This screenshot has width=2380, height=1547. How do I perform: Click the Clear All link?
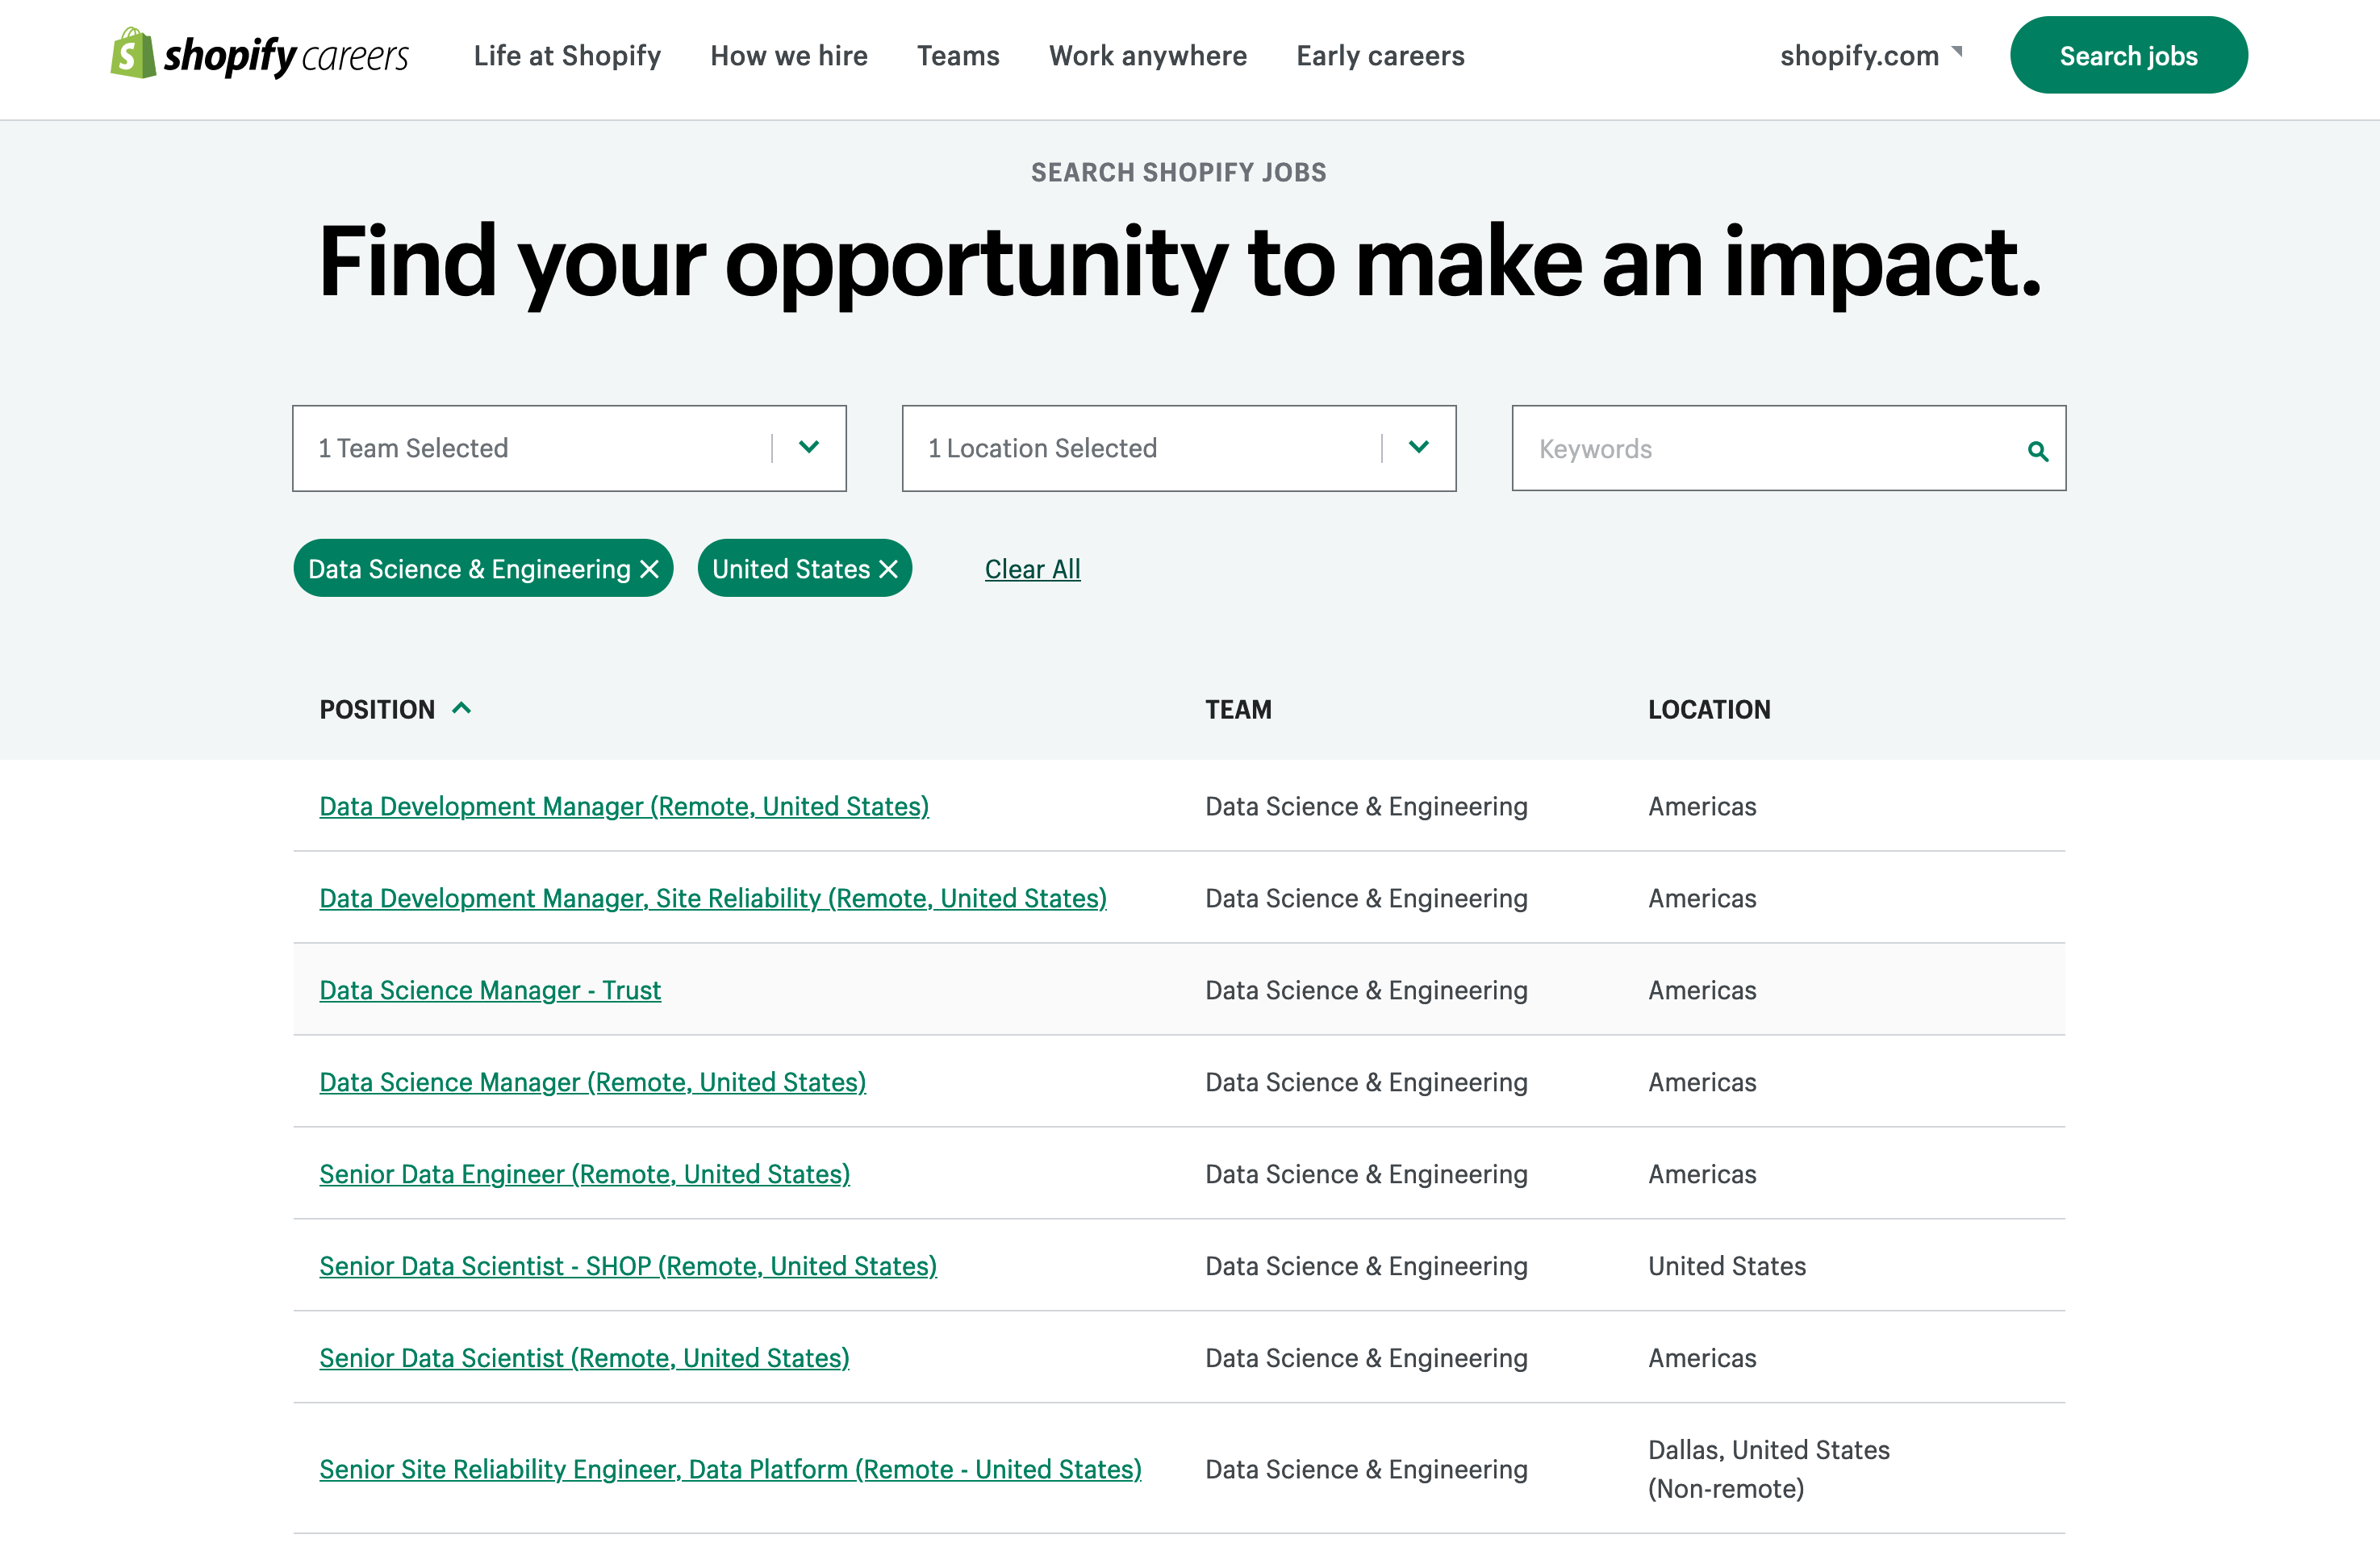click(1032, 569)
